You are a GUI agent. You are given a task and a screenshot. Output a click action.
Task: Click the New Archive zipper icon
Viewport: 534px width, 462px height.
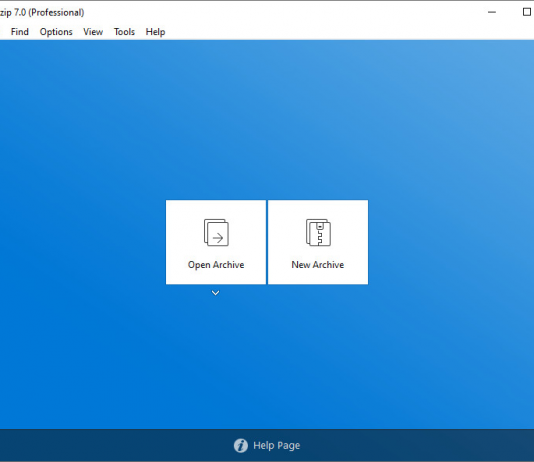click(318, 233)
